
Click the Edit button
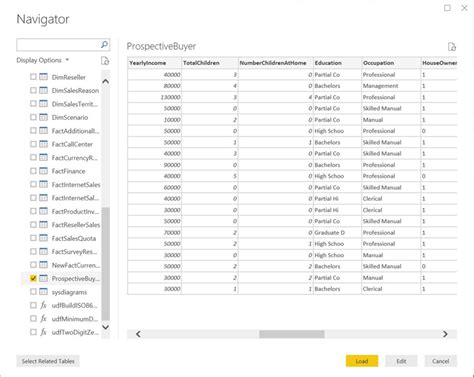401,361
